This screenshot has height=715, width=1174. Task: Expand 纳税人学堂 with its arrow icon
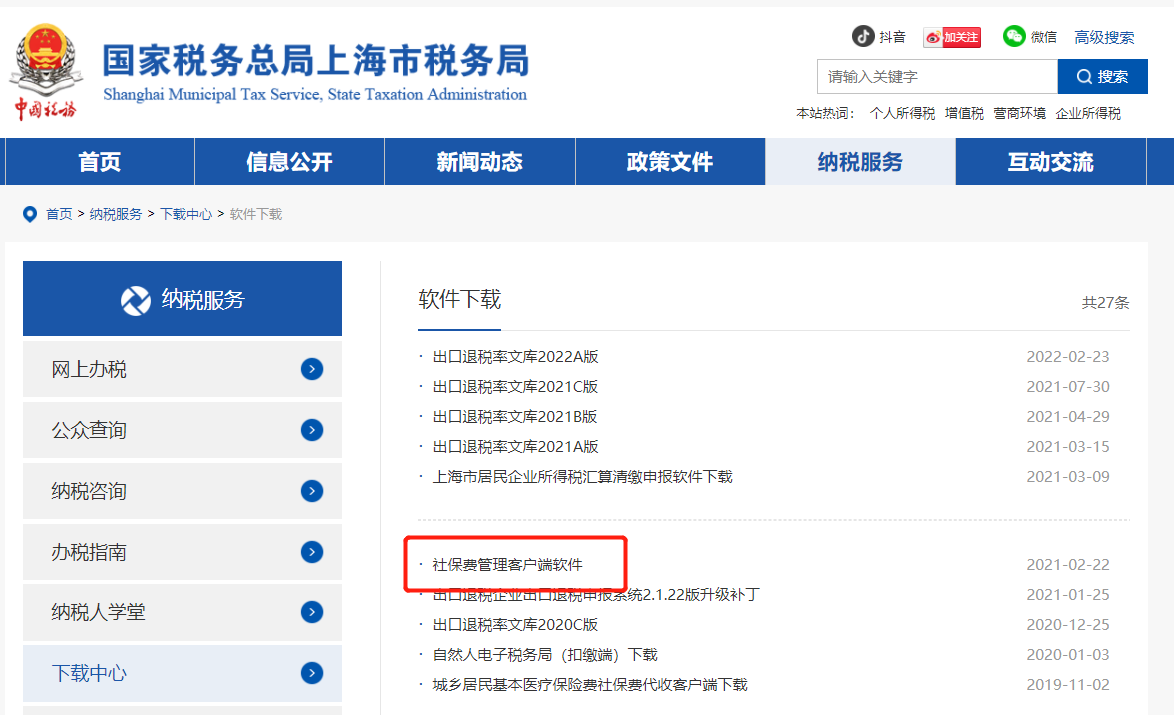coord(312,612)
